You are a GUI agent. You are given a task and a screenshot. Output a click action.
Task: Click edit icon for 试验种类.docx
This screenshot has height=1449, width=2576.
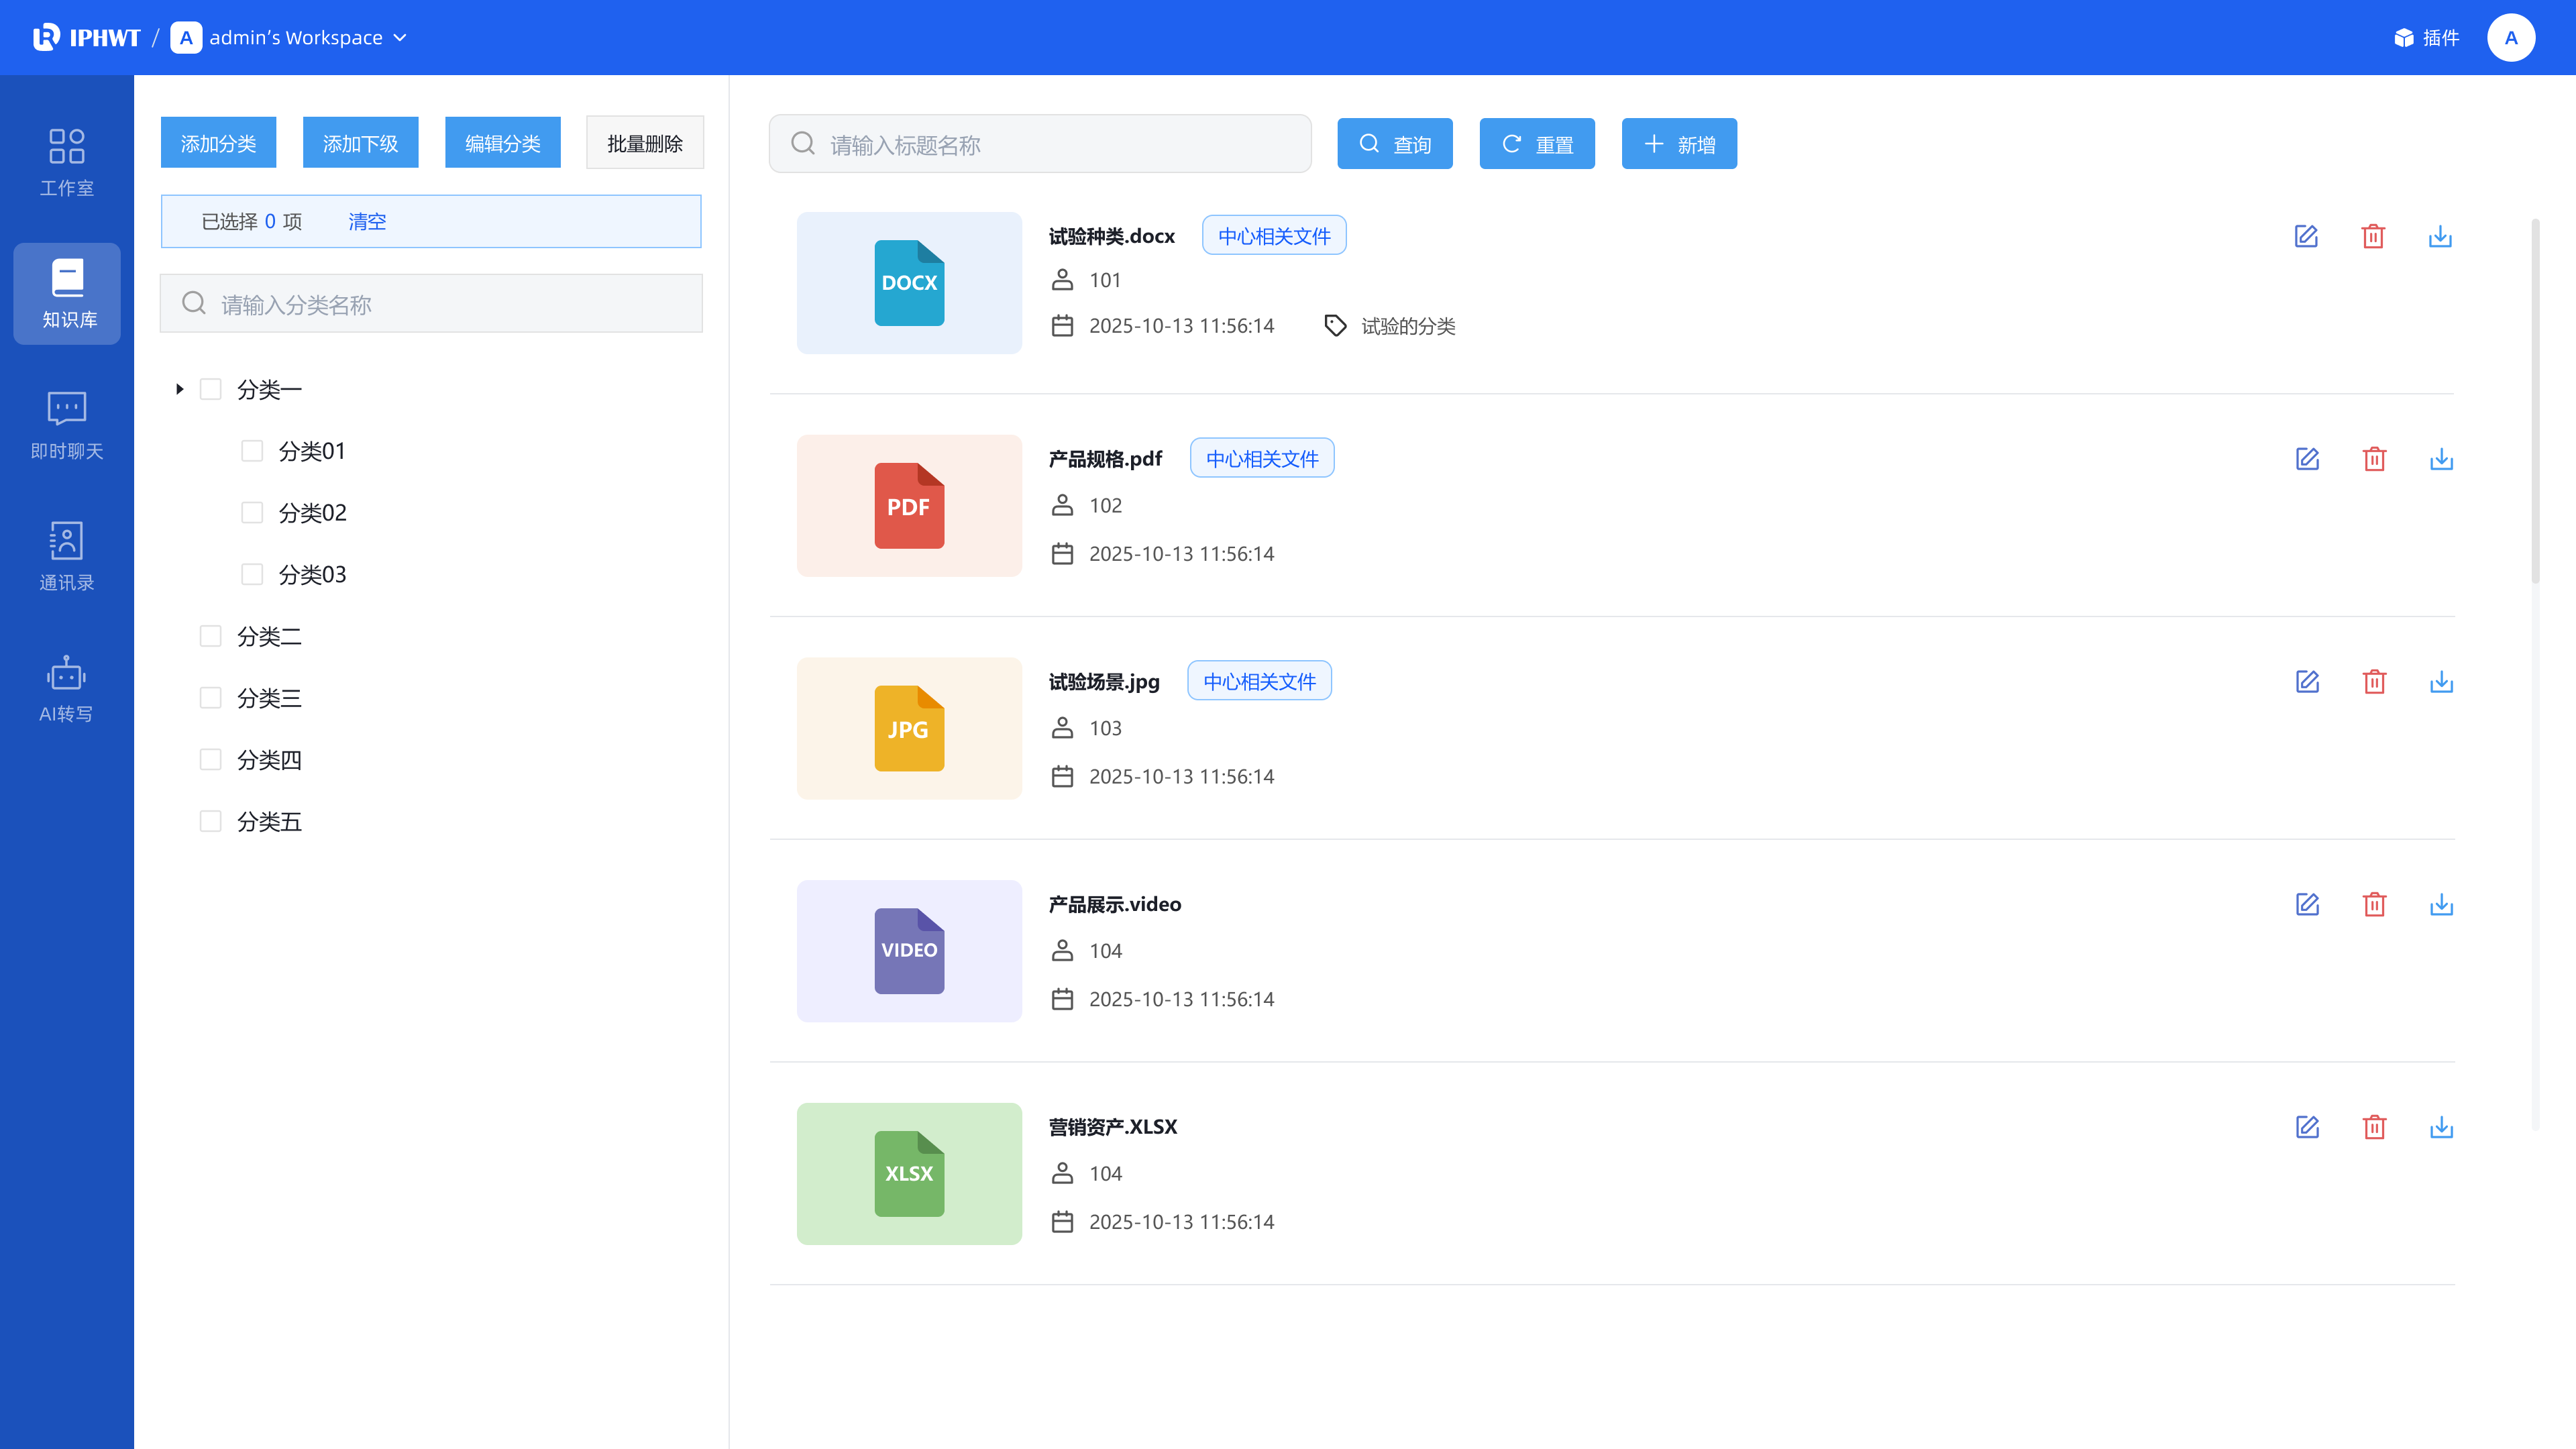point(2305,236)
